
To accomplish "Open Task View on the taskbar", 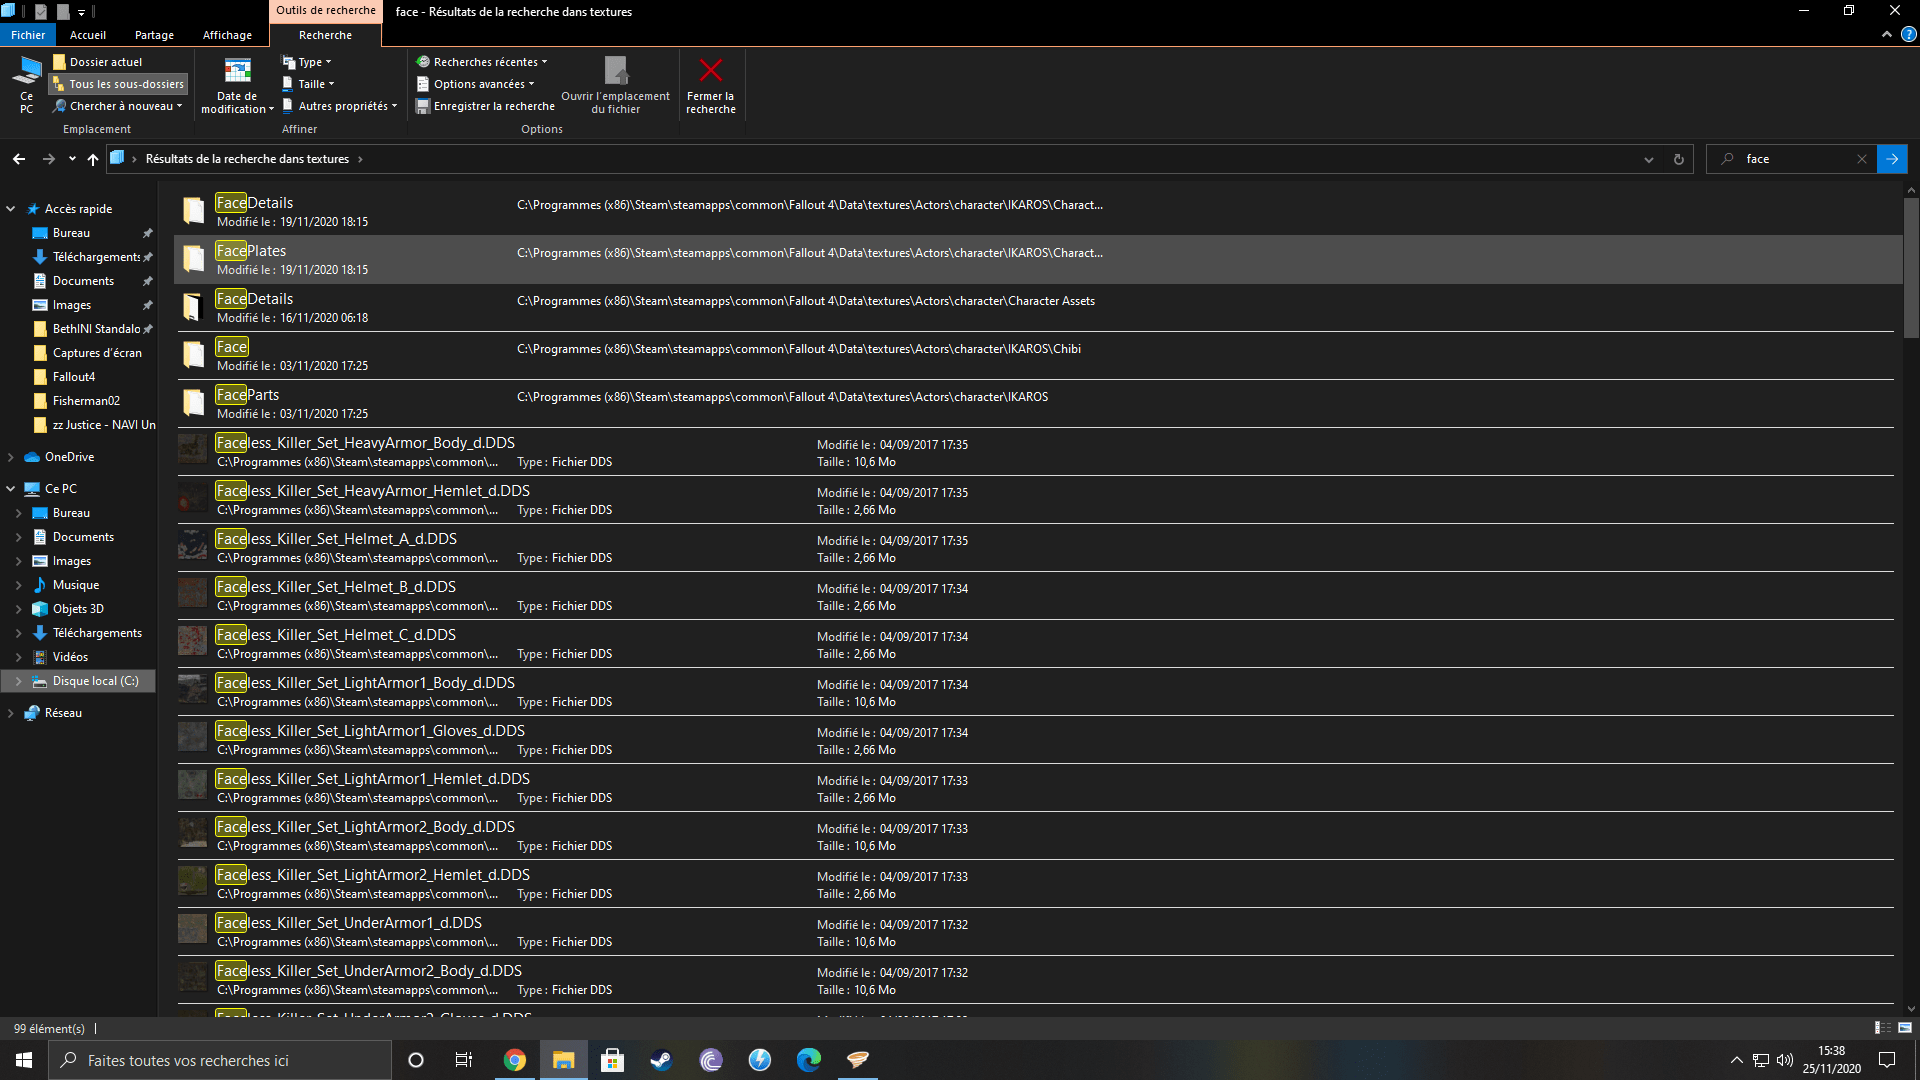I will pos(464,1060).
